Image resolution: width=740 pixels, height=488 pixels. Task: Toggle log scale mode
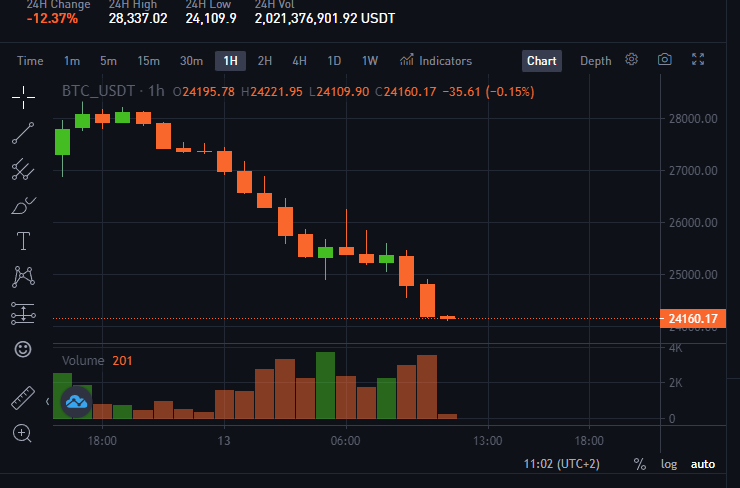(669, 464)
